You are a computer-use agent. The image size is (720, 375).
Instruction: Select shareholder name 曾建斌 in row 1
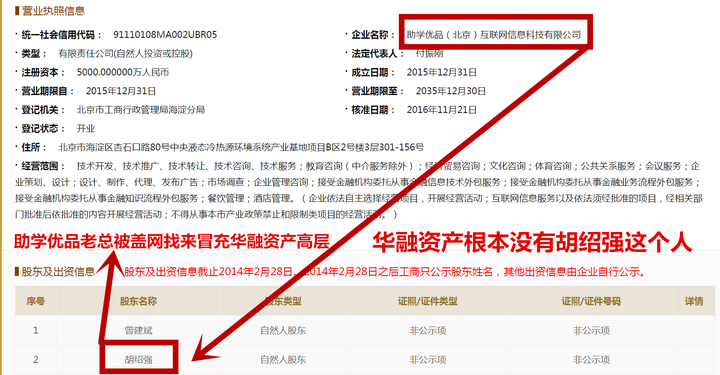138,330
